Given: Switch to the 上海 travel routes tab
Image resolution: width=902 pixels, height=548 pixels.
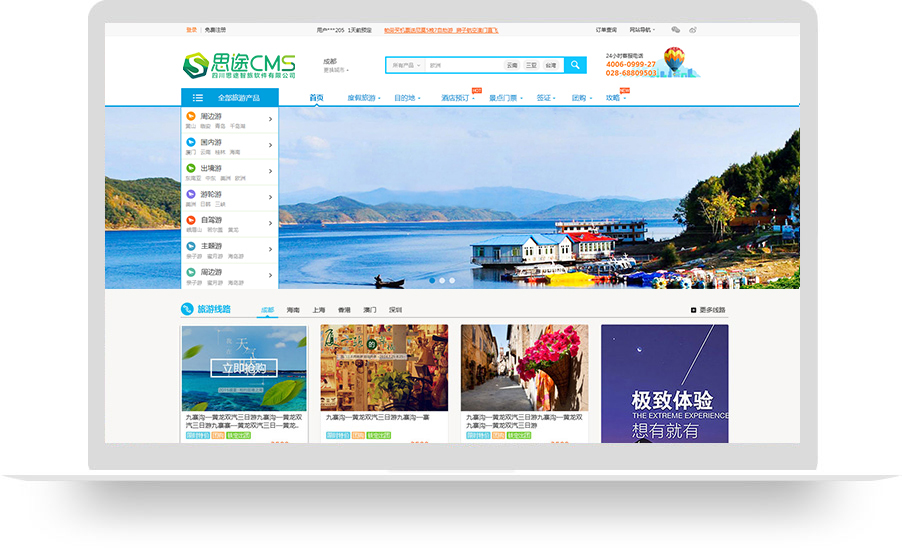Looking at the screenshot, I should [318, 310].
